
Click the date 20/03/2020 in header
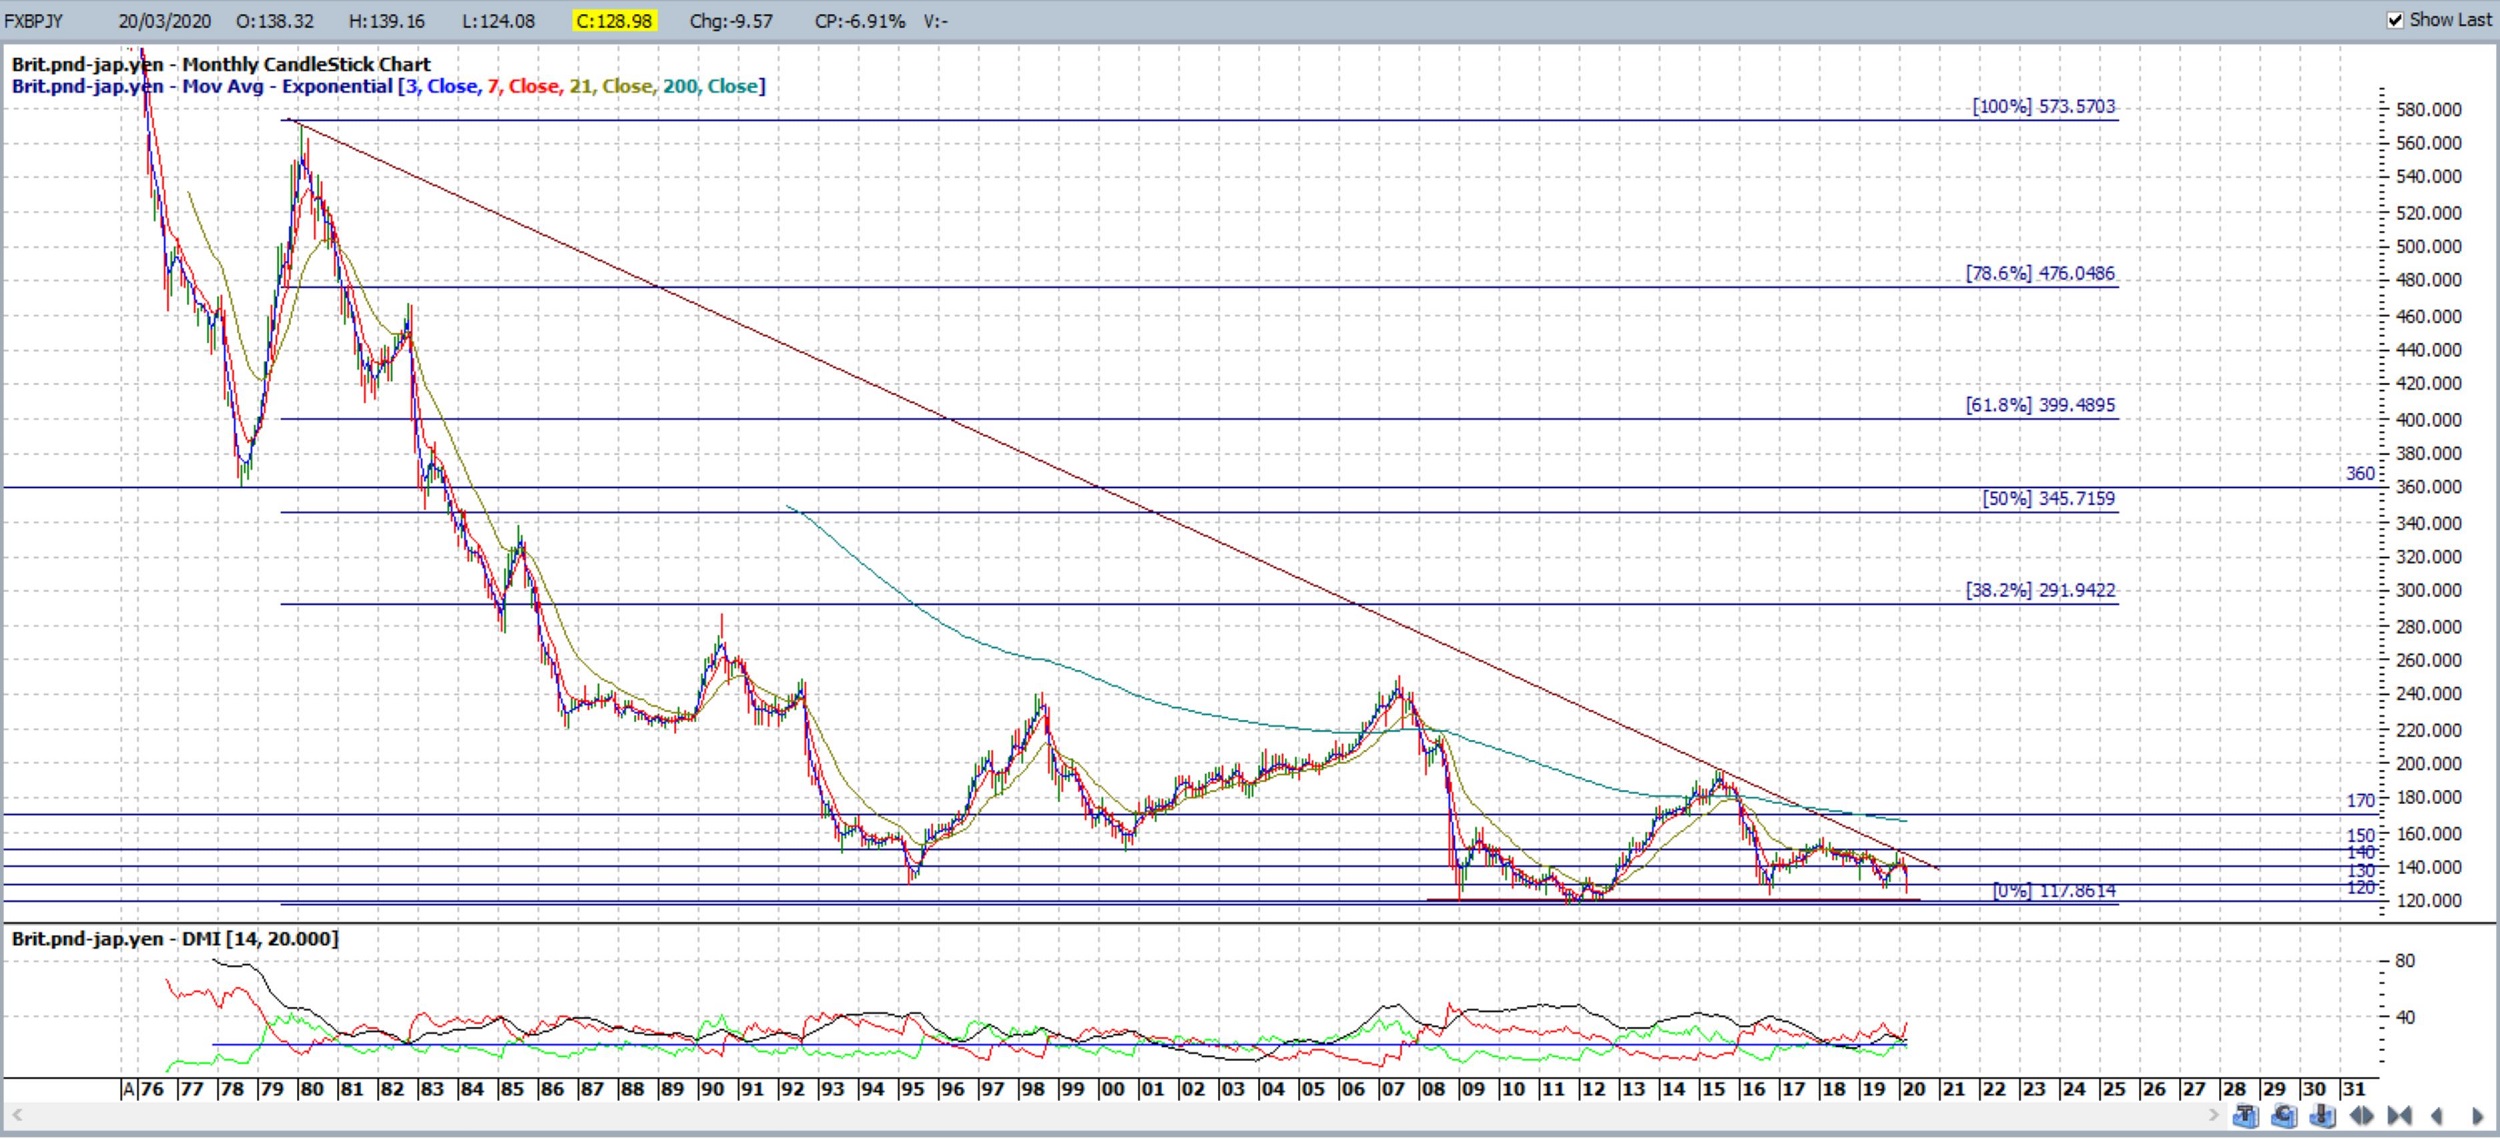pyautogui.click(x=164, y=21)
